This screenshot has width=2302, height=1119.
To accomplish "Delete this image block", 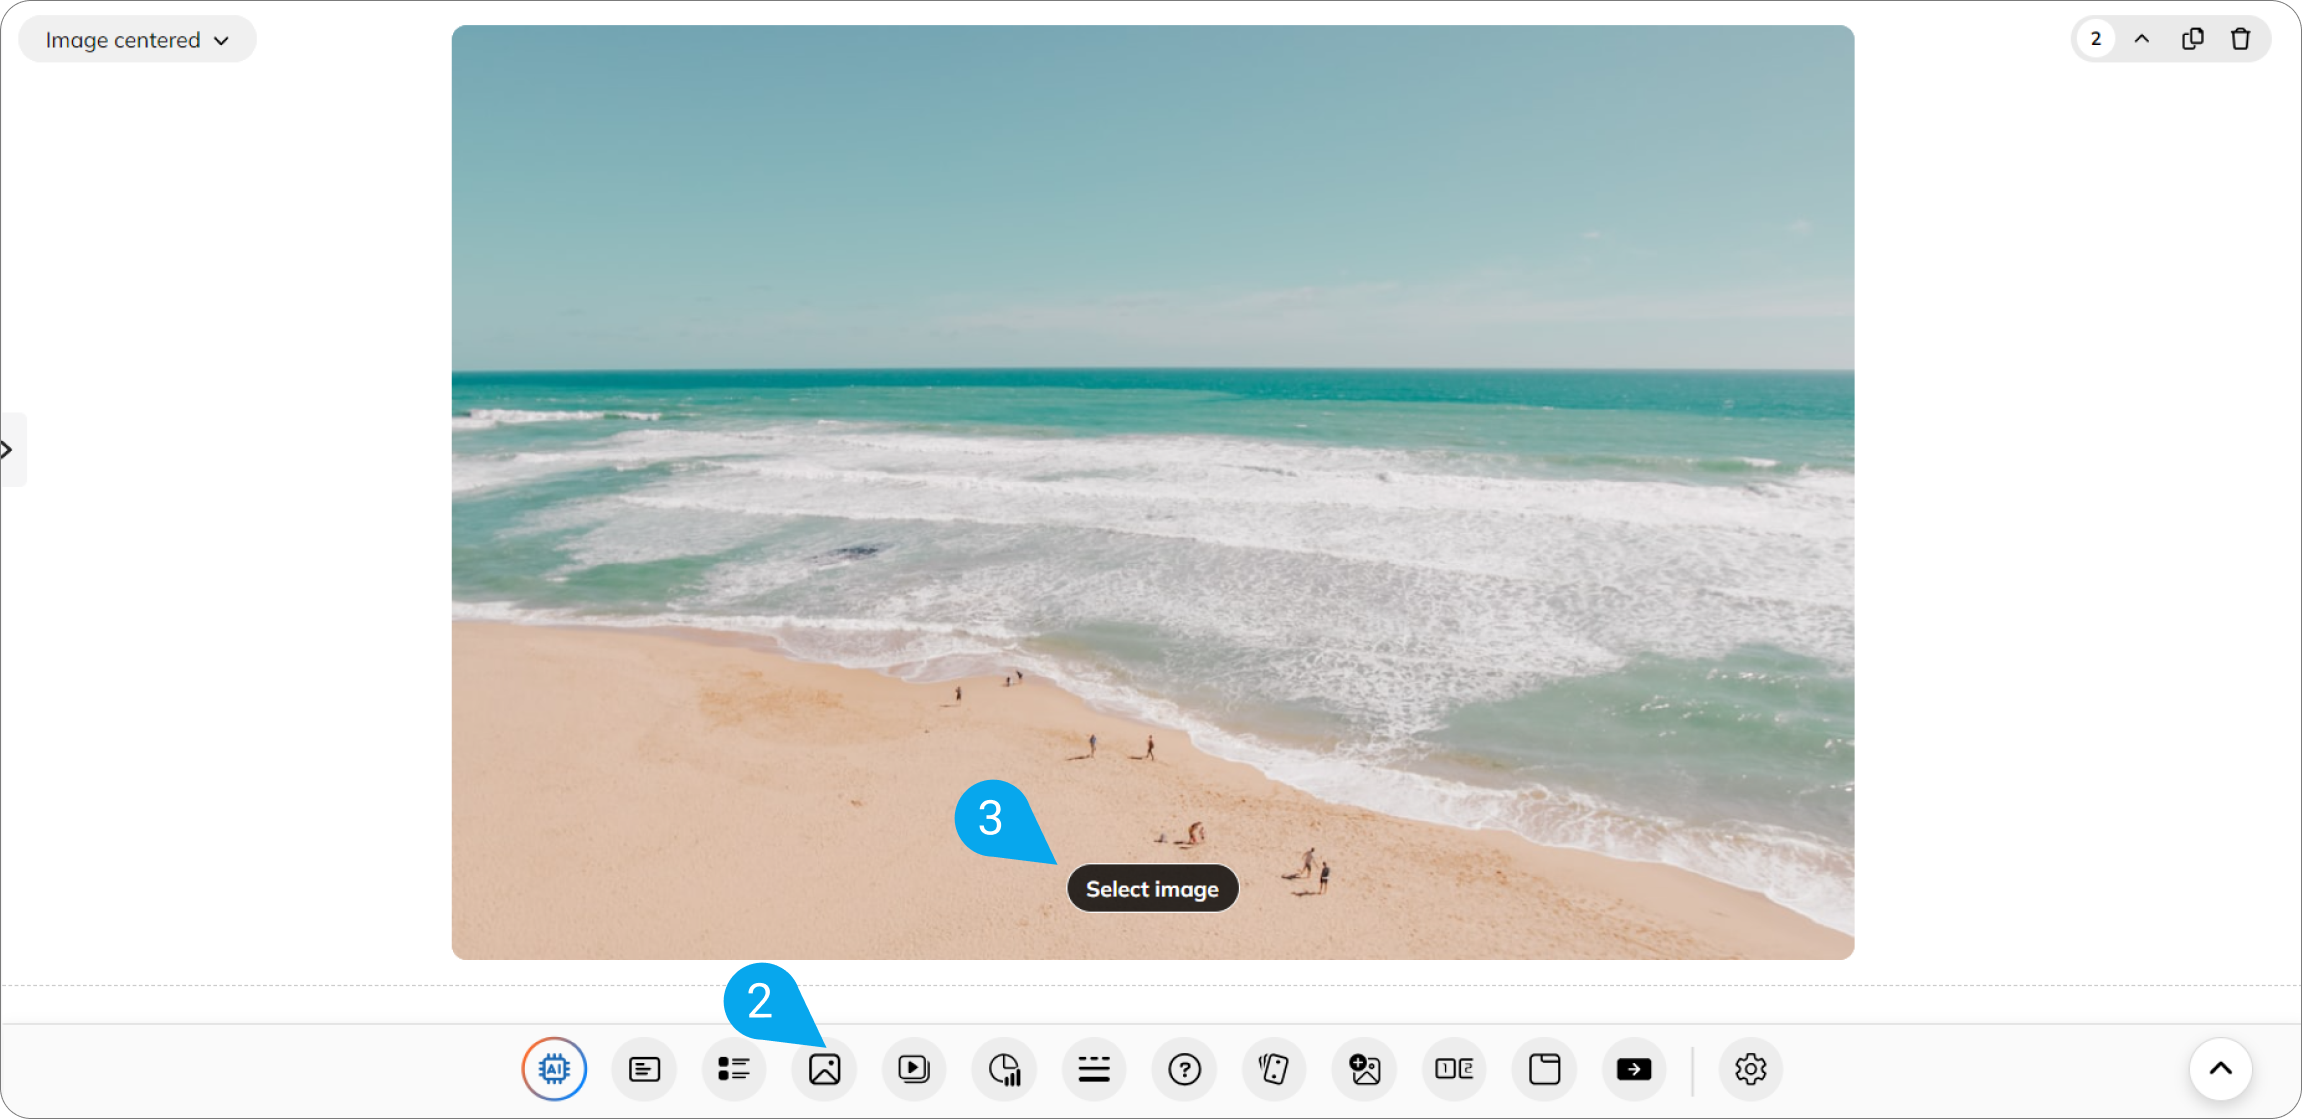I will (x=2240, y=39).
